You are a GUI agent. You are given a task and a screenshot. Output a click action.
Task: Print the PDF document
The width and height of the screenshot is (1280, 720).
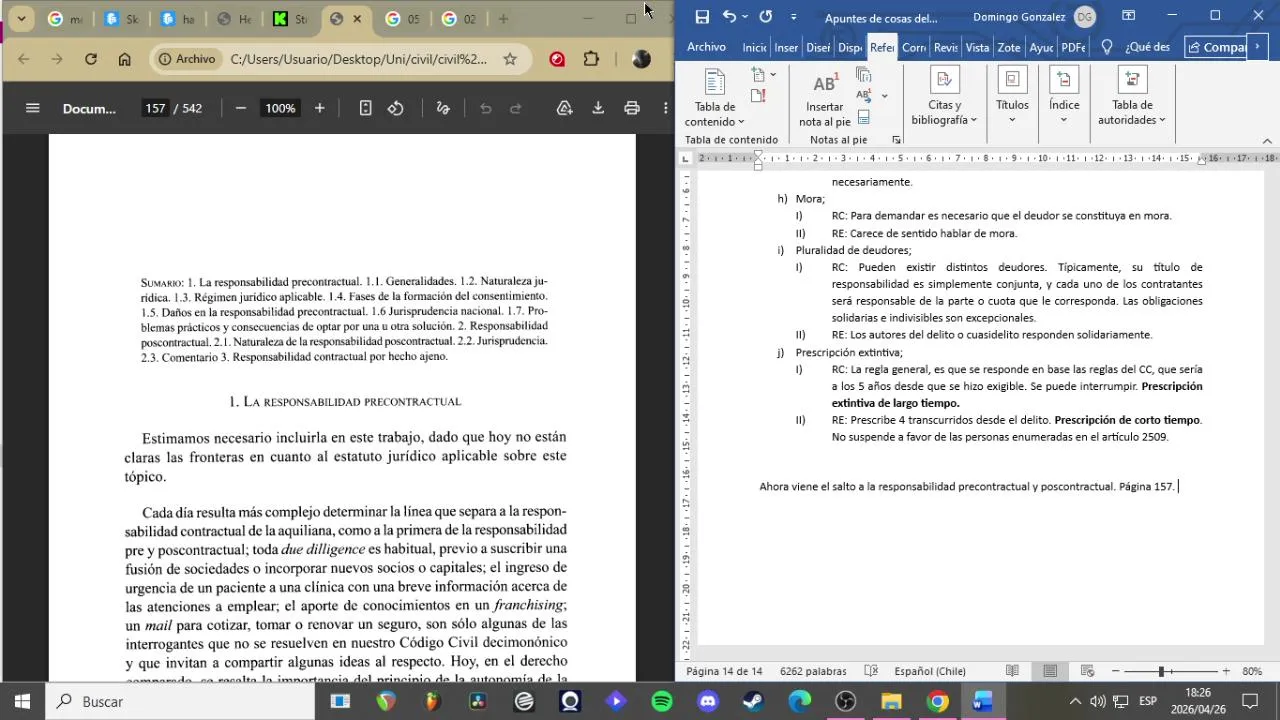[x=632, y=108]
